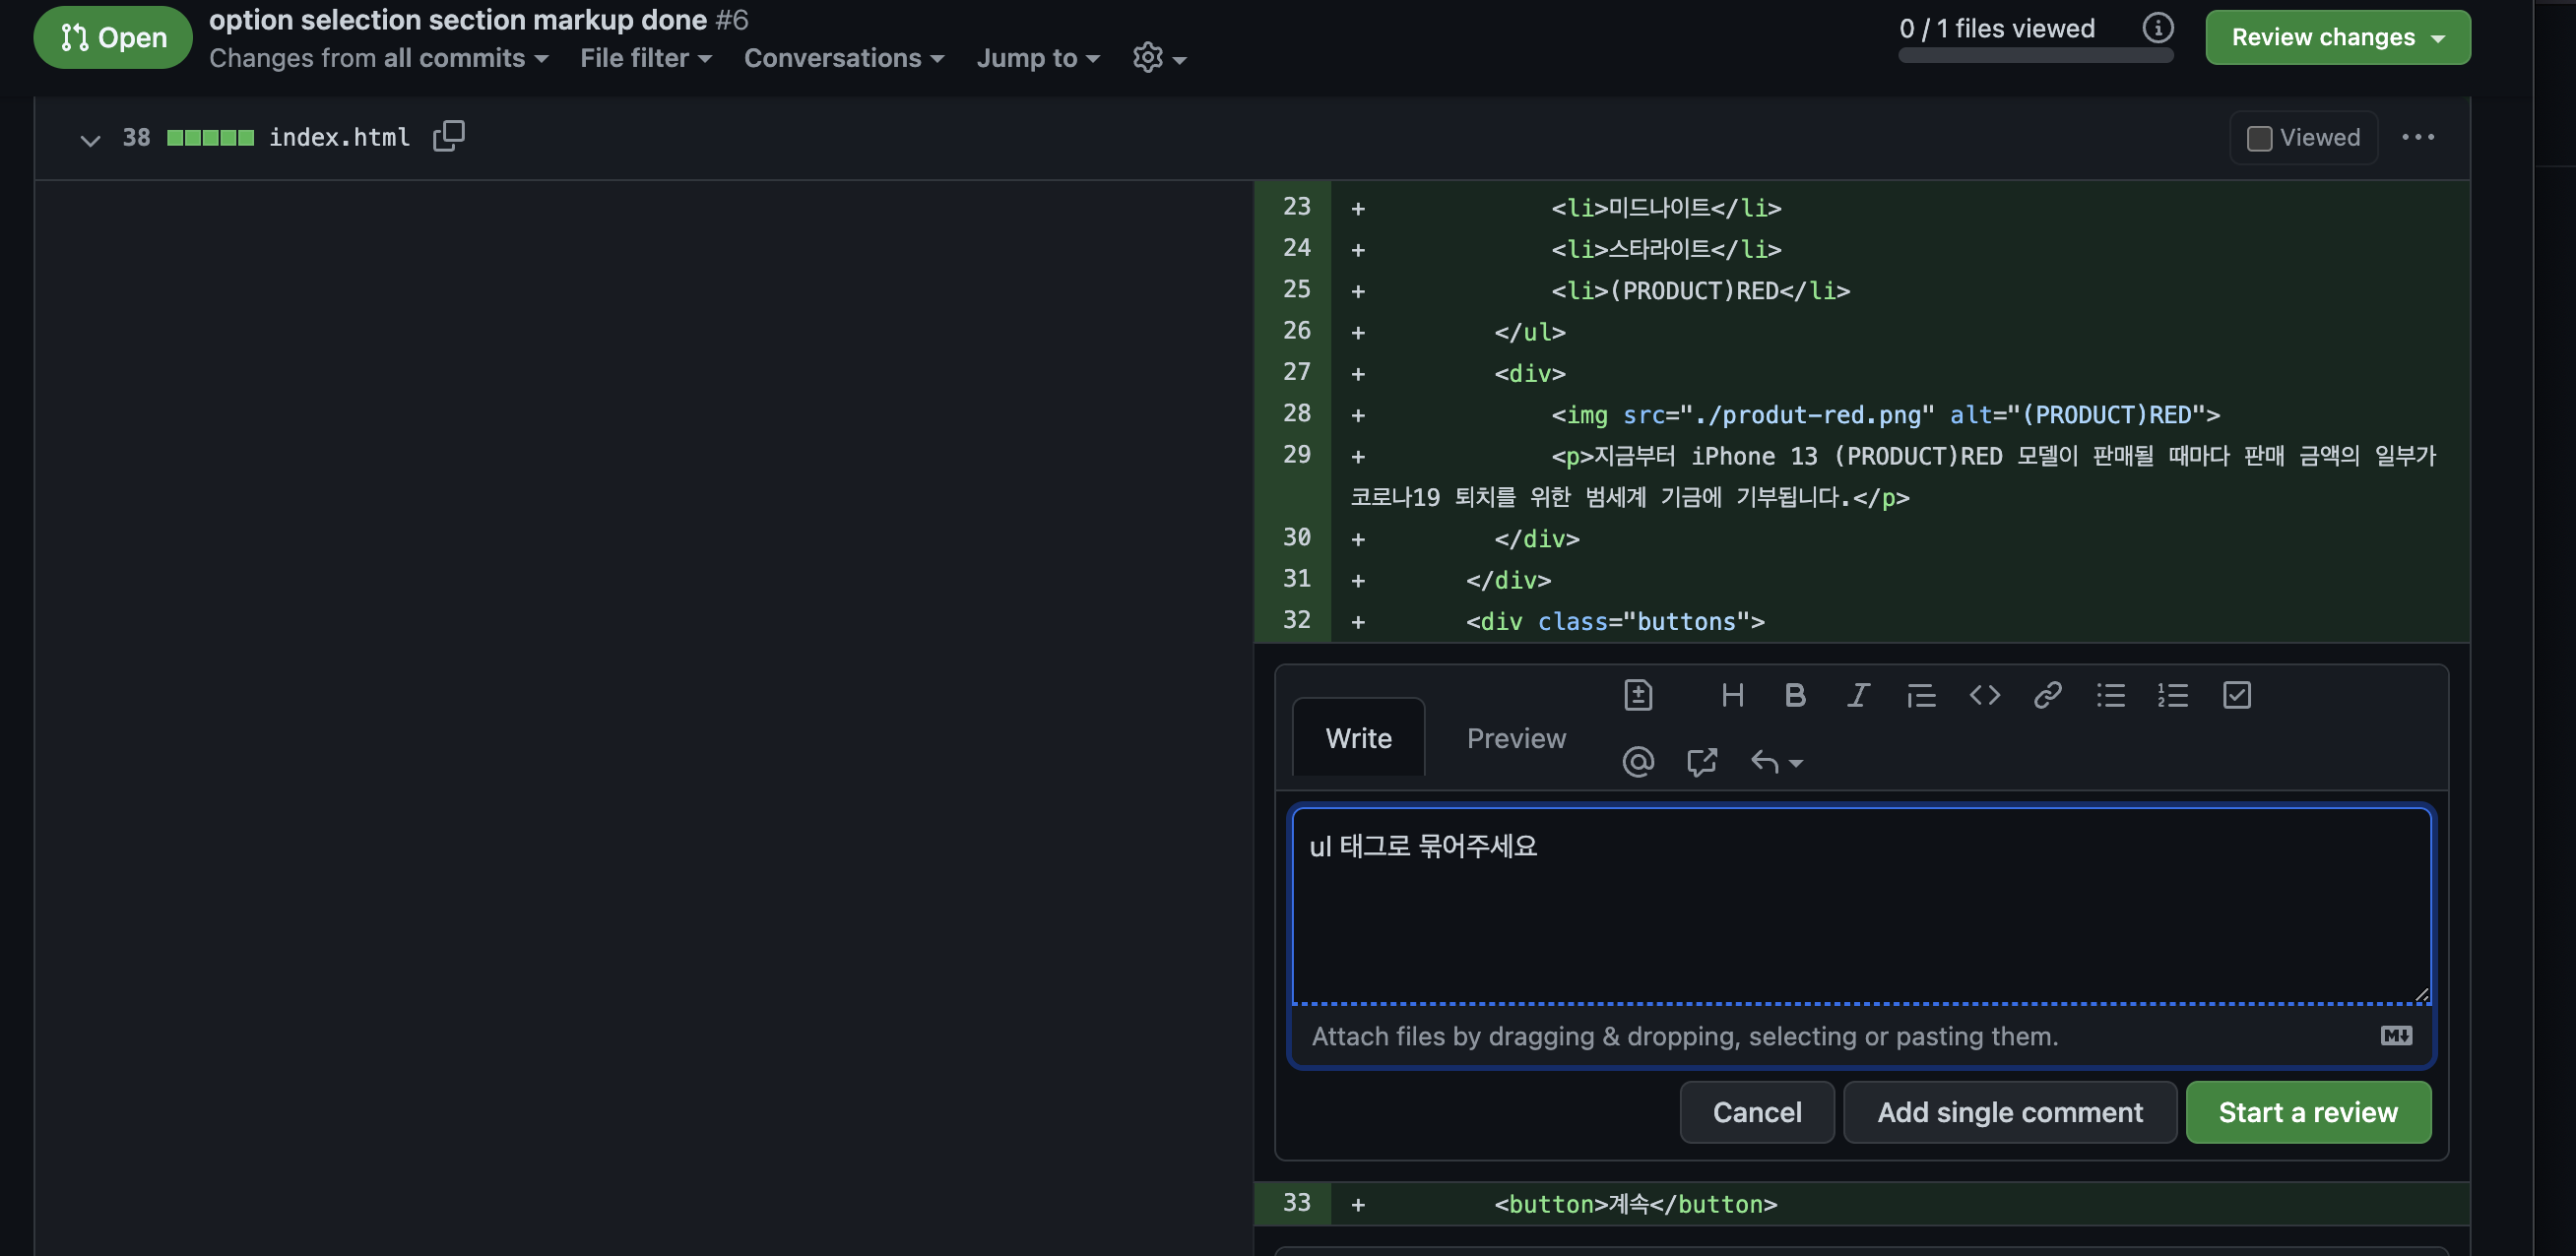Copy index.html file path icon
2576x1256 pixels.
(449, 136)
